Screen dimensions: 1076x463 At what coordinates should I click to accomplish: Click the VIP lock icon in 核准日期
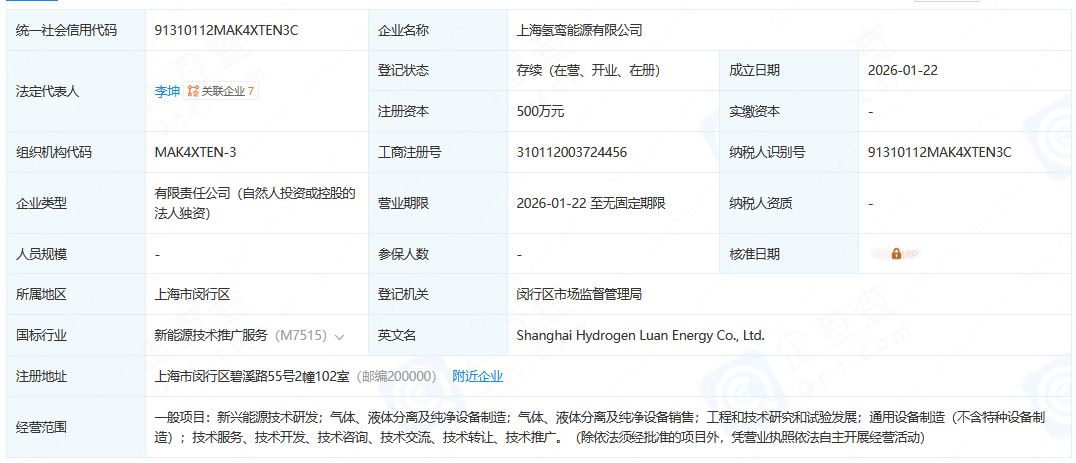tap(896, 254)
